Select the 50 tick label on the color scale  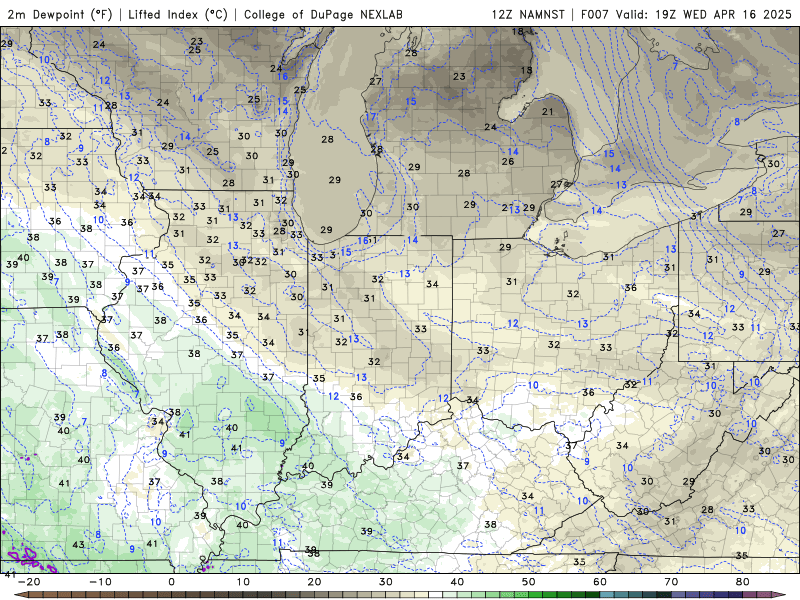click(529, 582)
